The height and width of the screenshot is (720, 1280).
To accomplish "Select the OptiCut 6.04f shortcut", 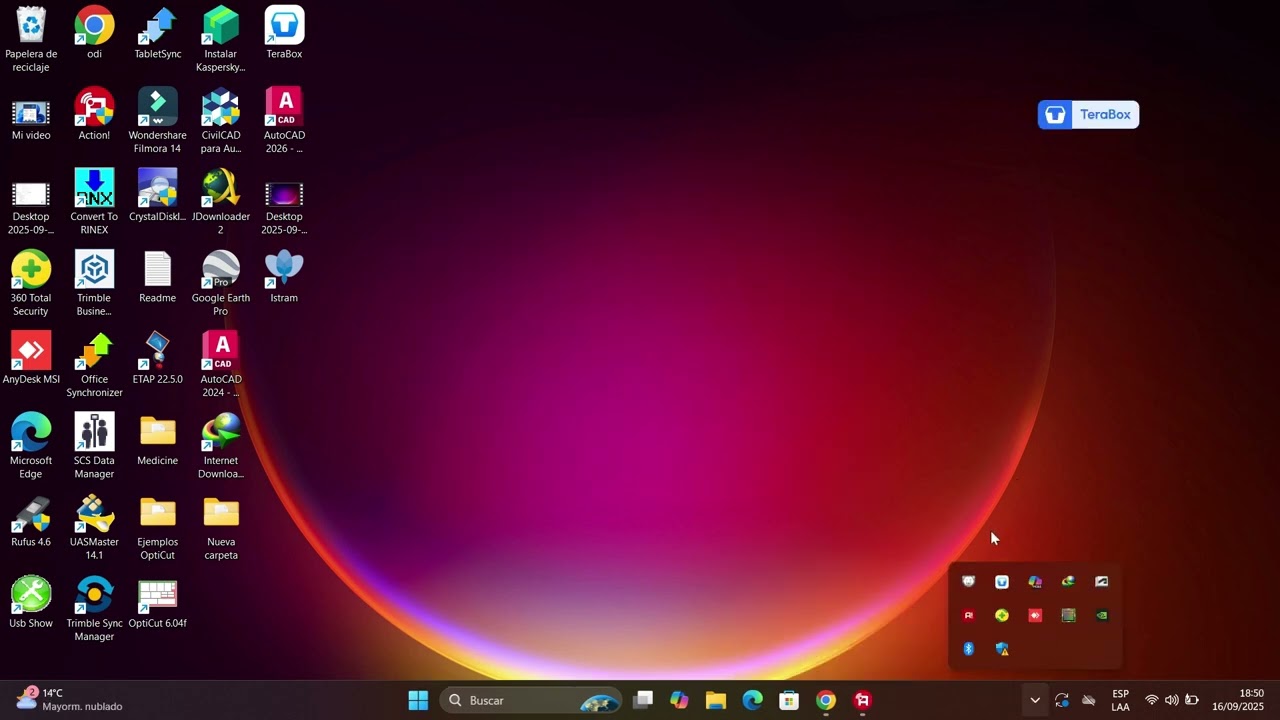I will 157,602.
